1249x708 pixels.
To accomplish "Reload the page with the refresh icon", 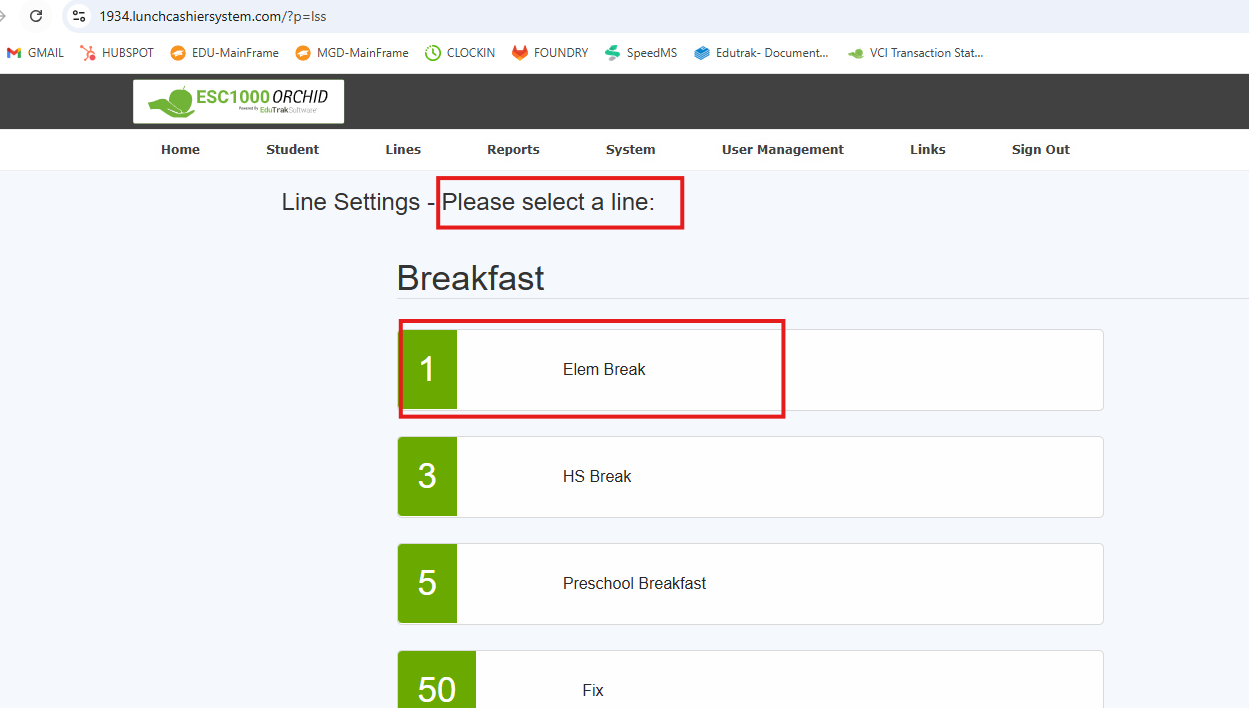I will pyautogui.click(x=36, y=16).
